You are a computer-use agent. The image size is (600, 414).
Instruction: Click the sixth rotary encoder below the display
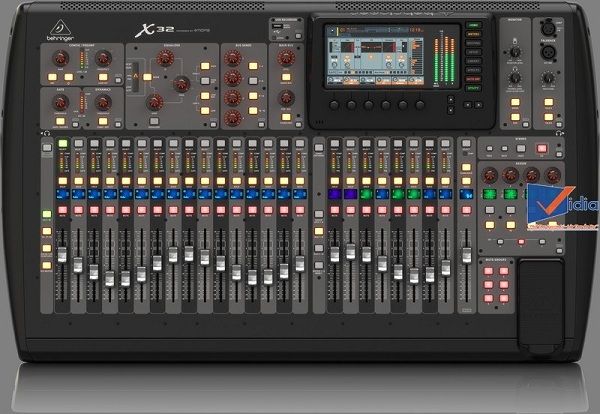[x=420, y=105]
